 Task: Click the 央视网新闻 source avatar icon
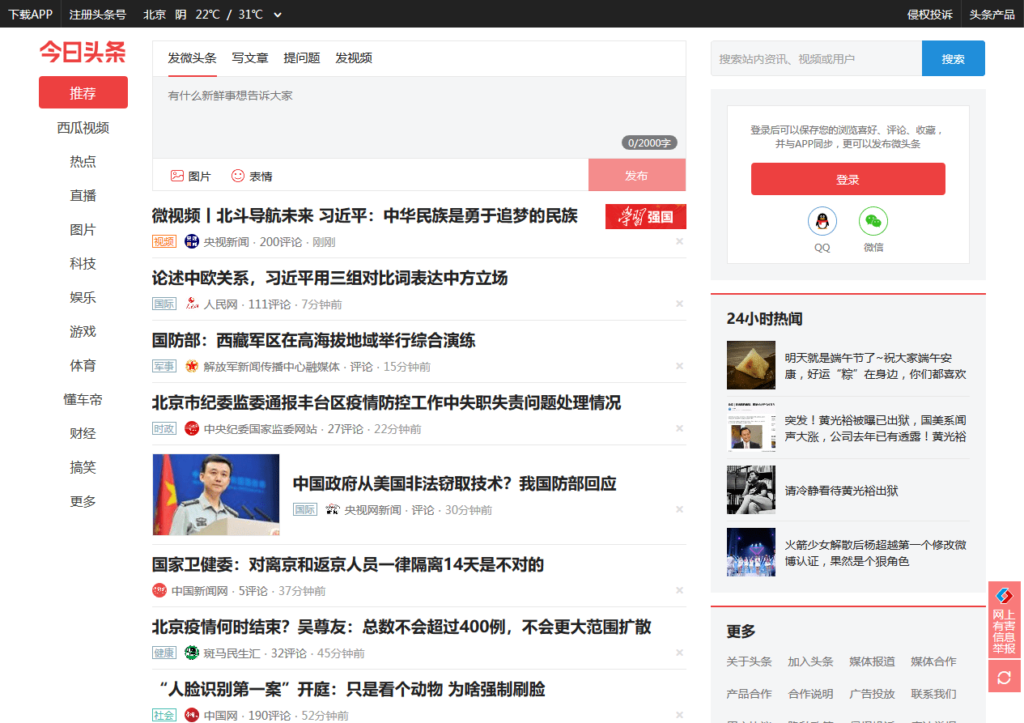point(332,509)
